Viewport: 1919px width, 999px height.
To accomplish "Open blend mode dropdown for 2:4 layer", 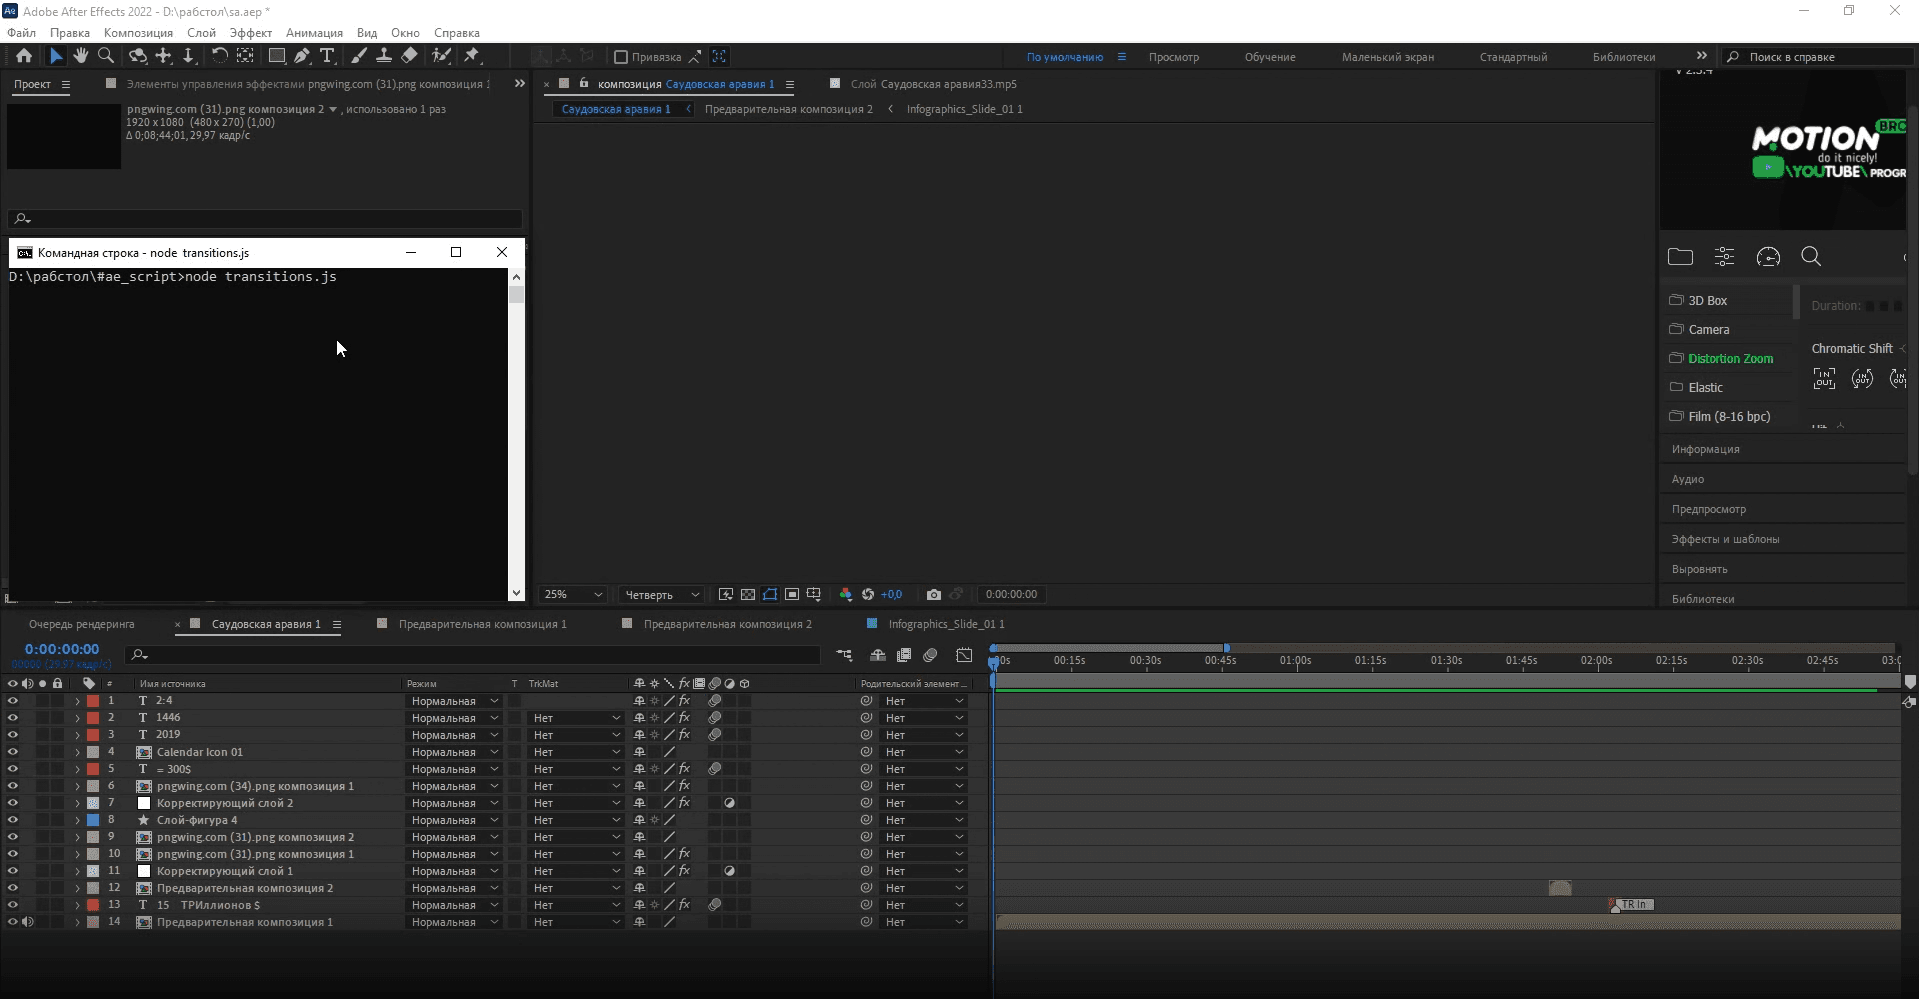I will coord(454,701).
